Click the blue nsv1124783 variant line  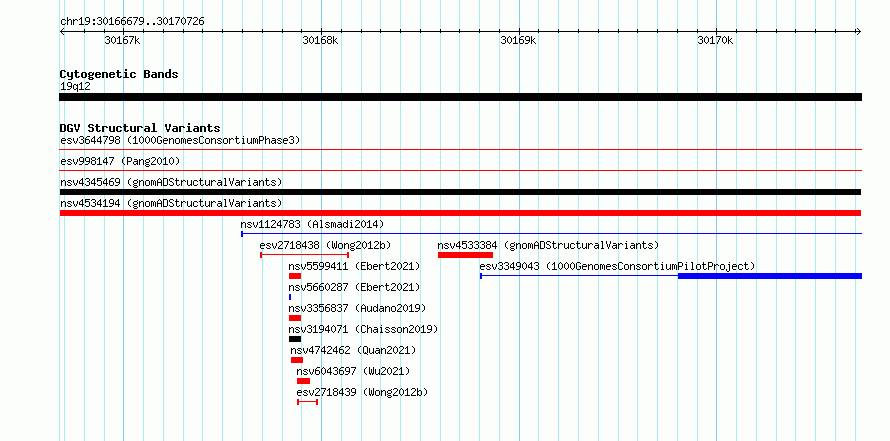pos(552,234)
